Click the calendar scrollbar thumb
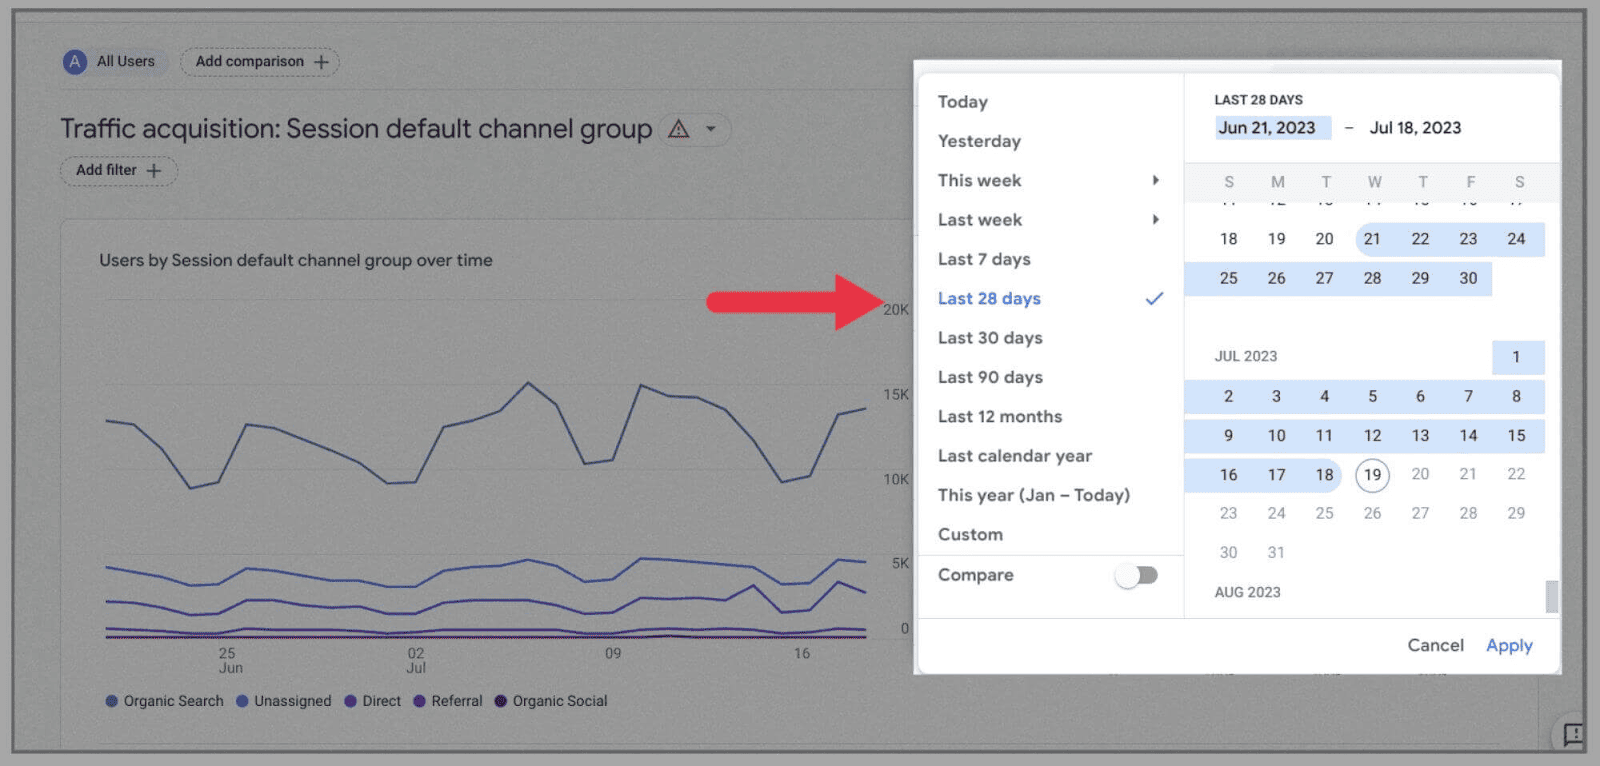1600x766 pixels. coord(1551,596)
